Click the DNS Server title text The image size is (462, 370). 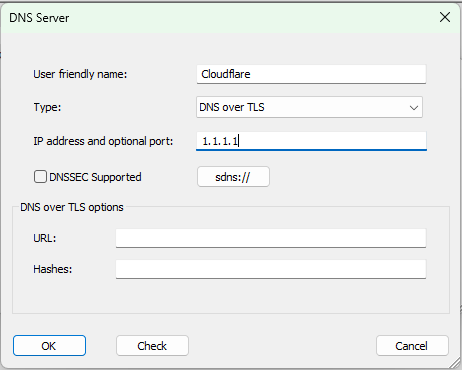pos(39,18)
